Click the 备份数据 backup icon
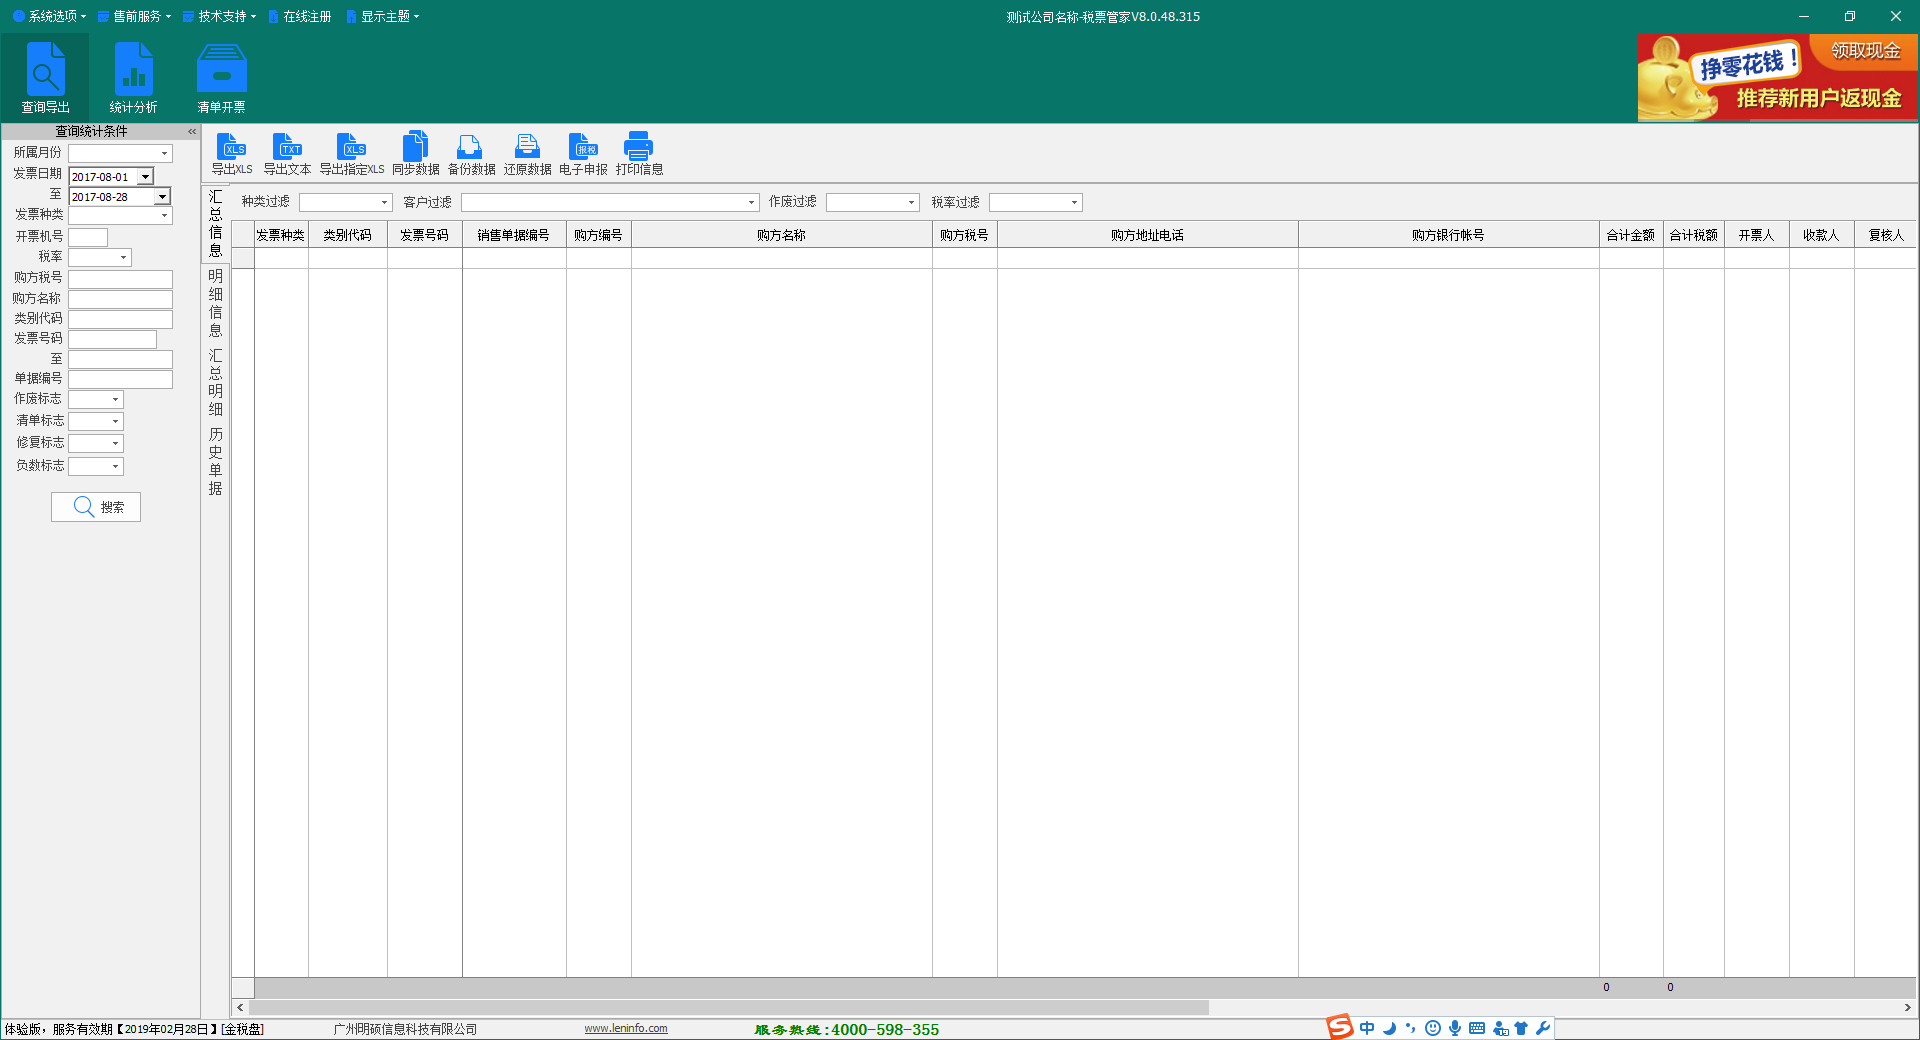This screenshot has height=1040, width=1920. 471,154
